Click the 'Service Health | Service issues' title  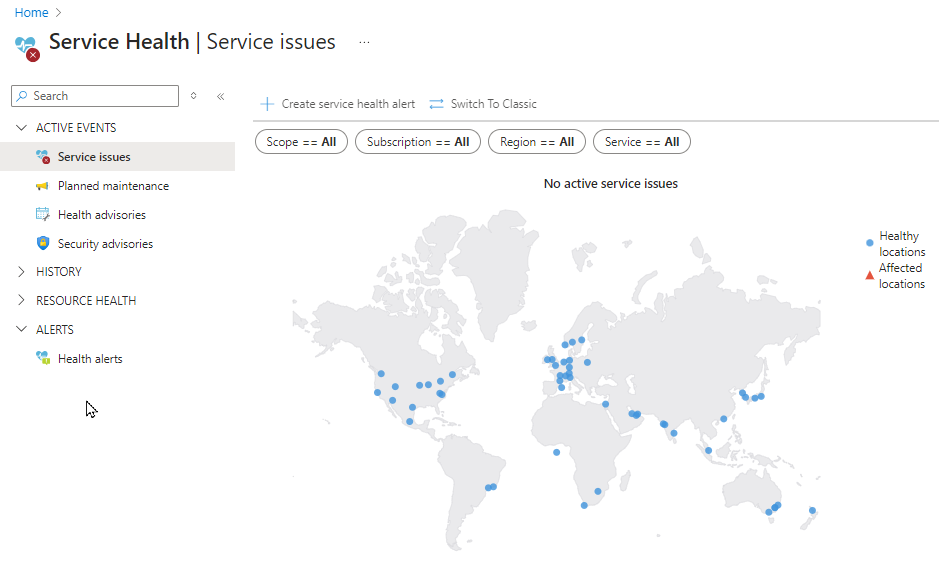[x=192, y=42]
